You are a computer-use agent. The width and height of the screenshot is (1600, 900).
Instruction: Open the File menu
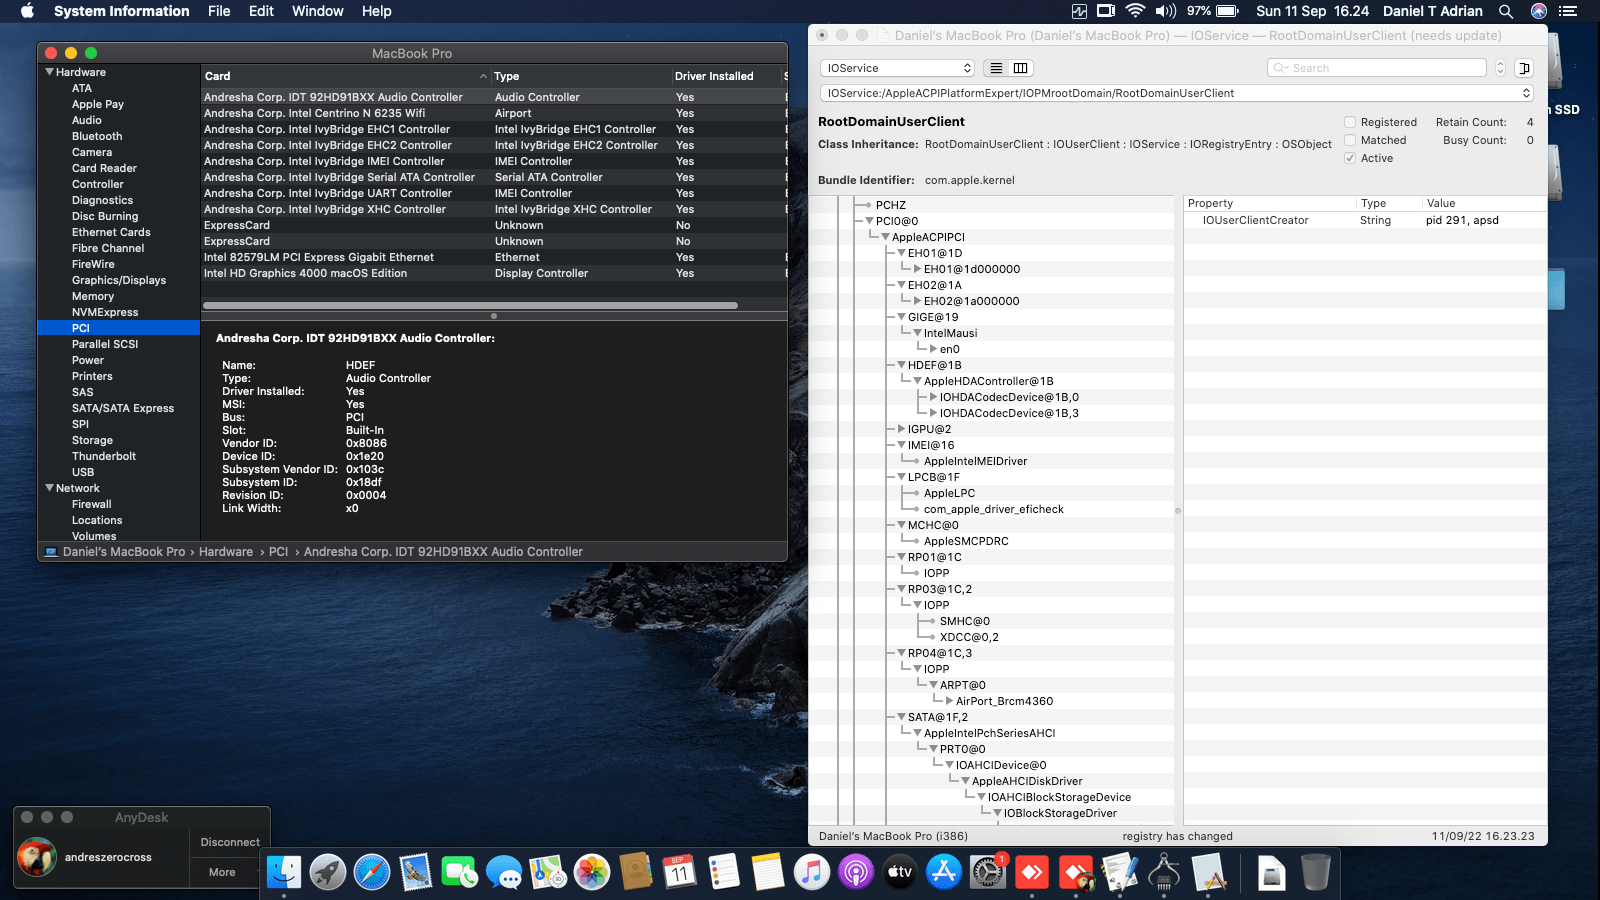coord(219,11)
